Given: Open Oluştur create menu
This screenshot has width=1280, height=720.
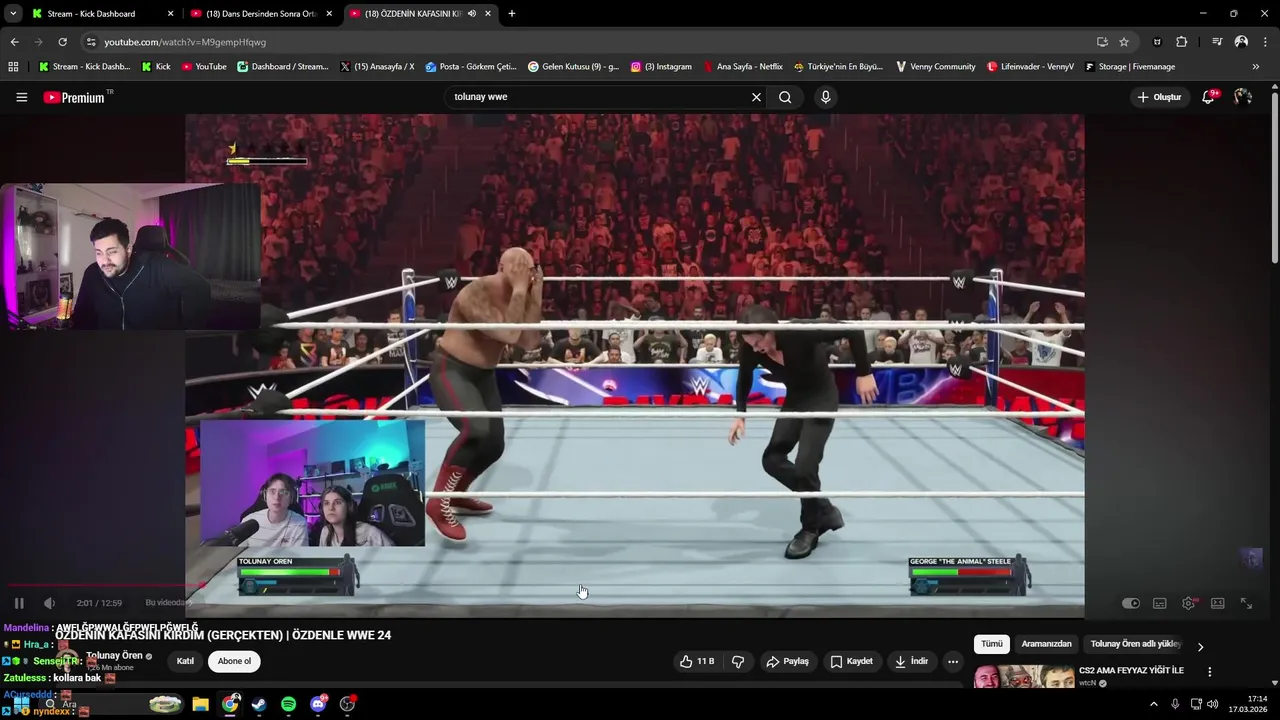Looking at the screenshot, I should tap(1160, 97).
